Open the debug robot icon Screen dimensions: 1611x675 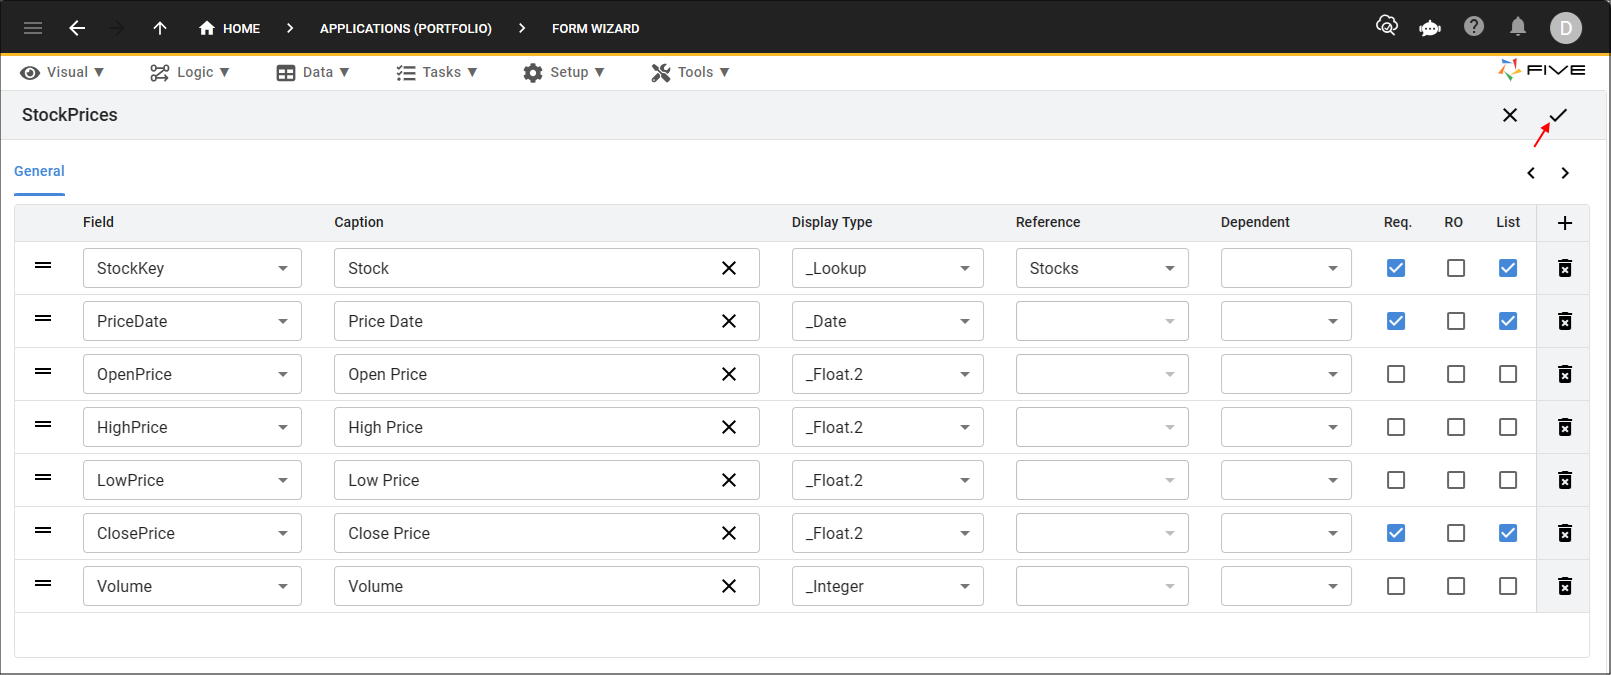click(x=1430, y=27)
